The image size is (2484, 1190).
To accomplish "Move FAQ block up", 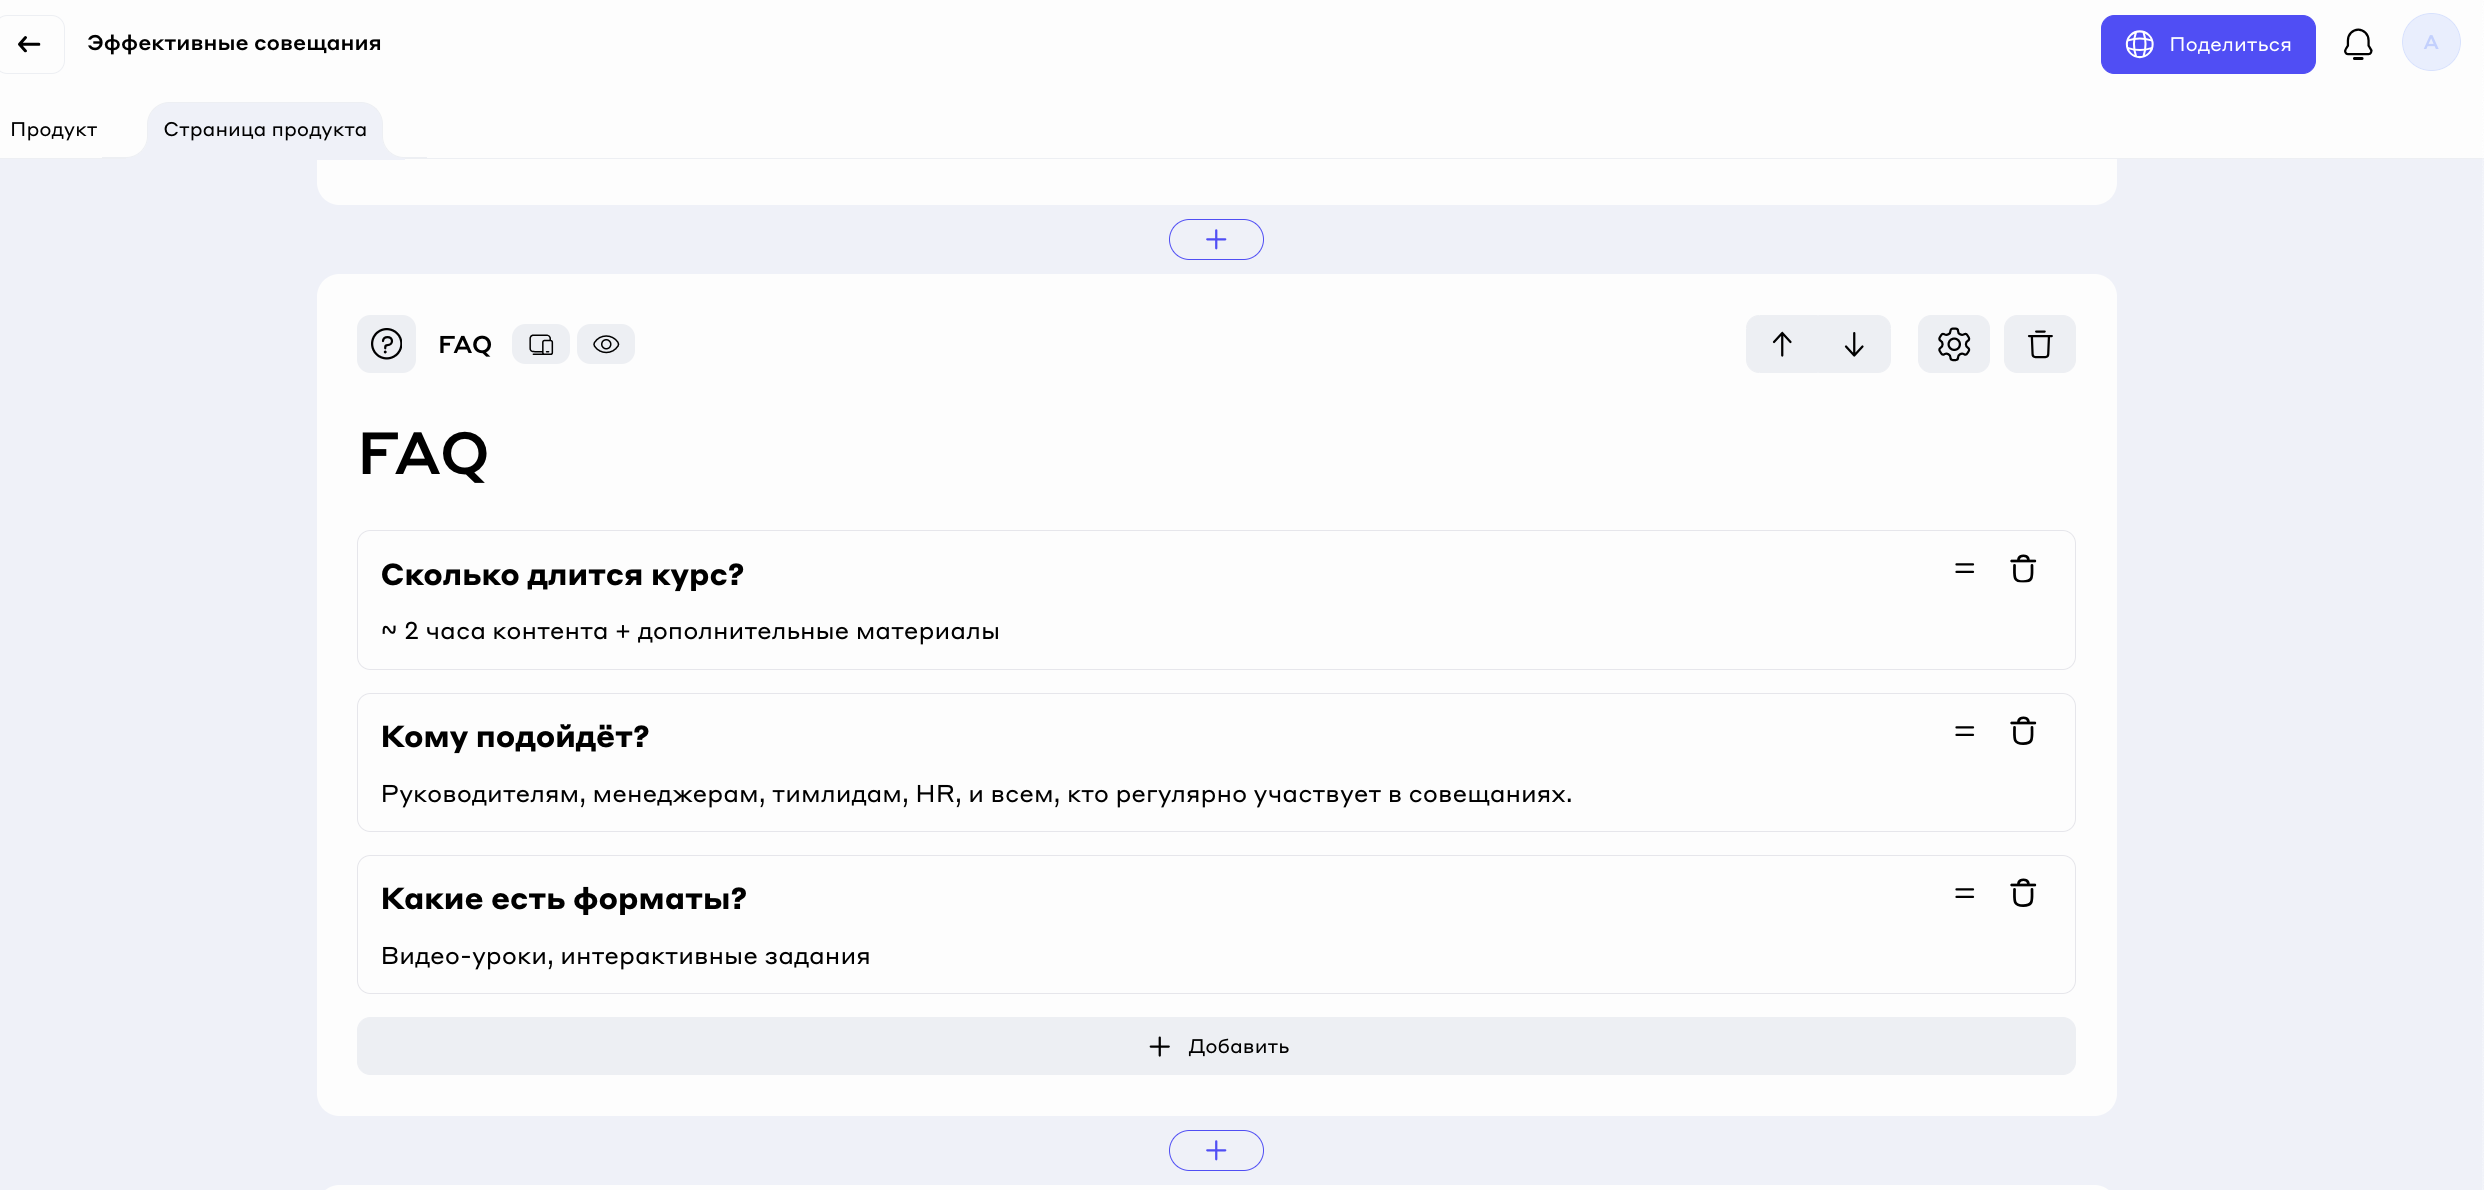I will [x=1782, y=344].
